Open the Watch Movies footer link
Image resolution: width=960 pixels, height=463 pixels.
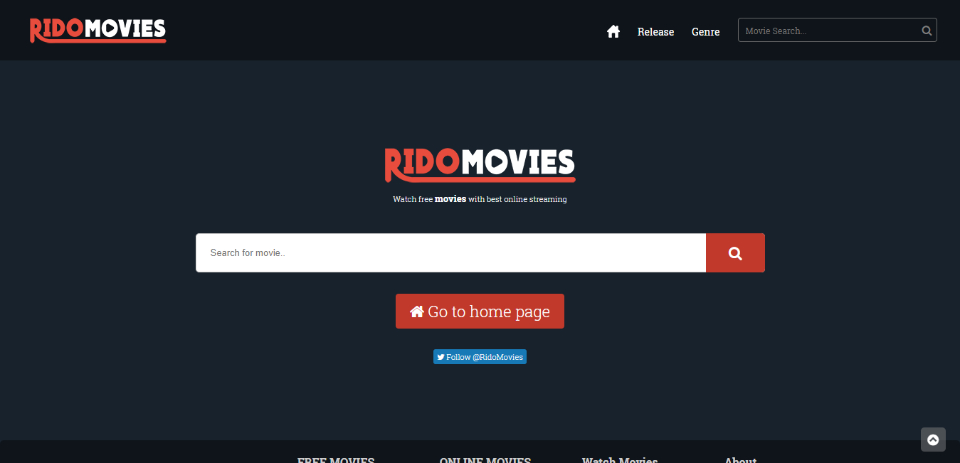[620, 460]
